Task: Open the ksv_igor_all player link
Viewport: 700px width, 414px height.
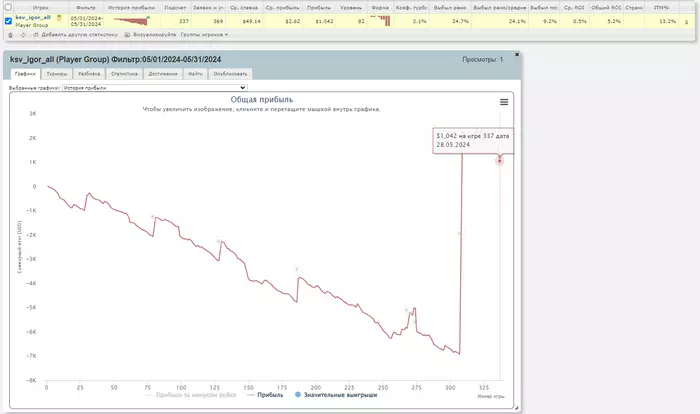Action: [33, 17]
